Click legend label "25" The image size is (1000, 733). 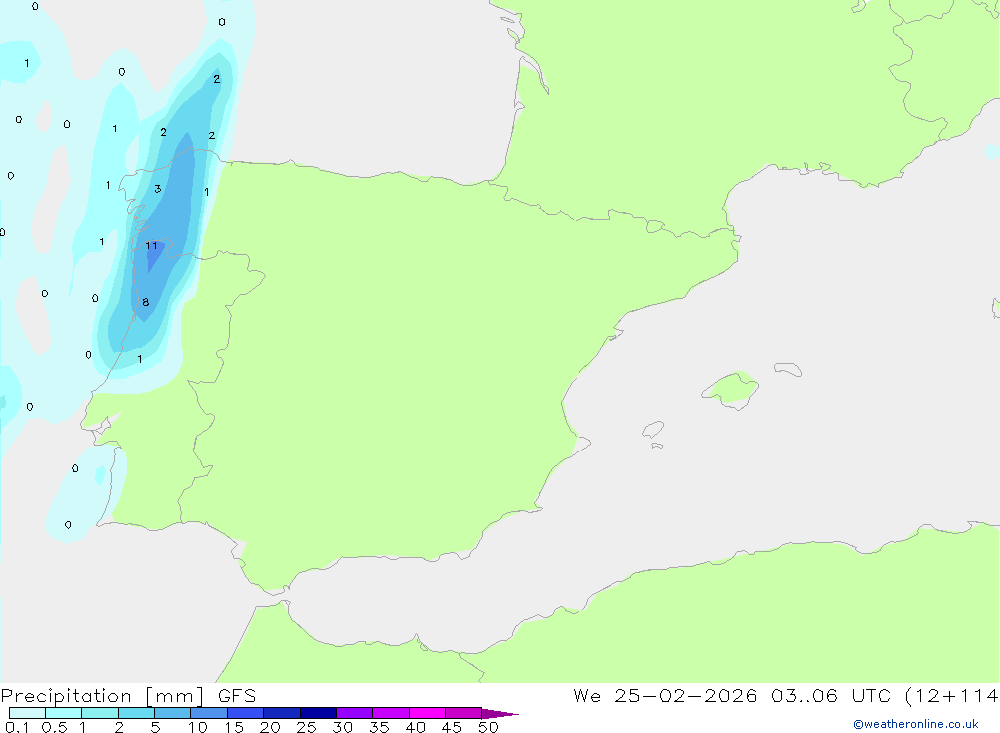[306, 727]
